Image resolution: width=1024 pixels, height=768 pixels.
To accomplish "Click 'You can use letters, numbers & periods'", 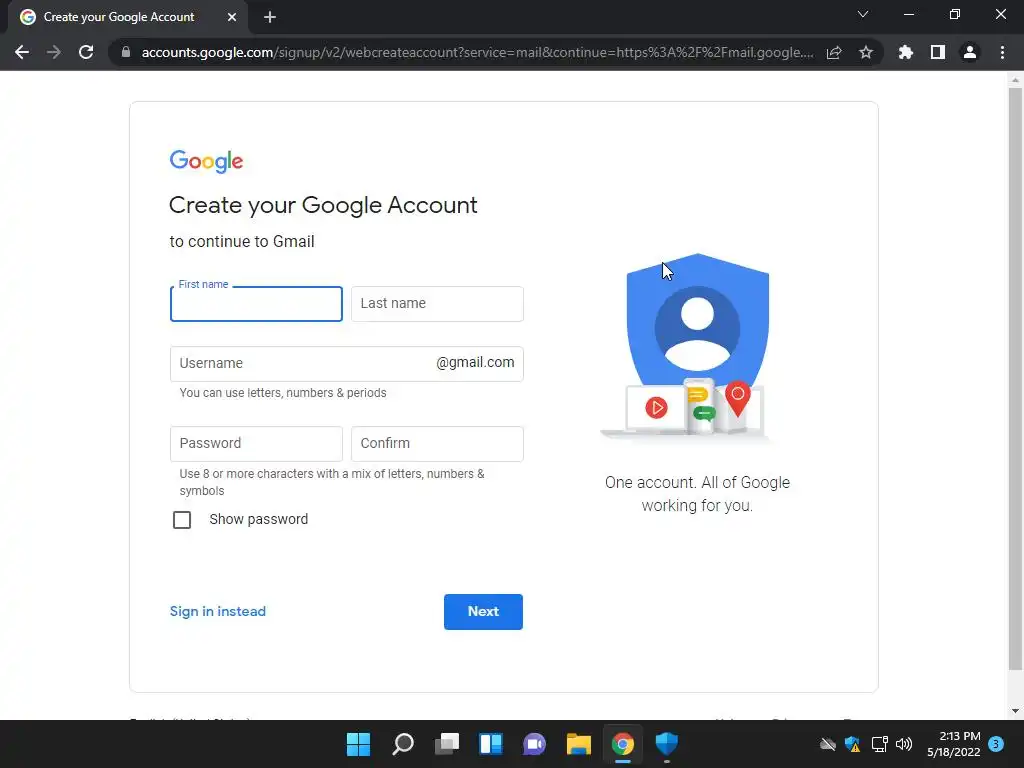I will tap(283, 392).
